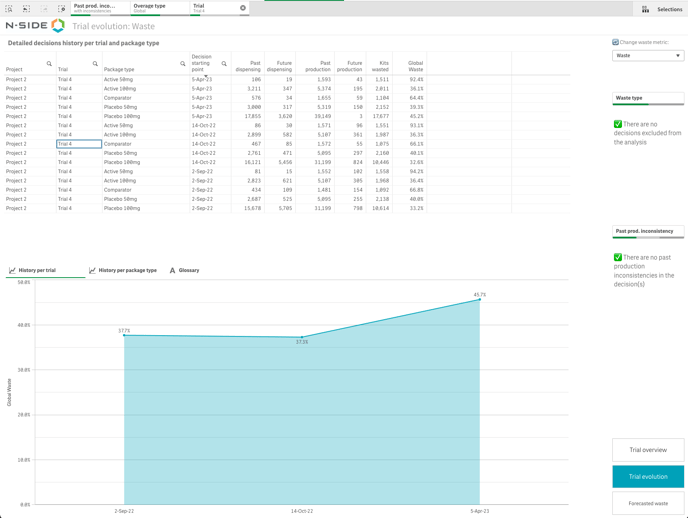
Task: Open the Change waste metric dropdown
Action: click(648, 56)
